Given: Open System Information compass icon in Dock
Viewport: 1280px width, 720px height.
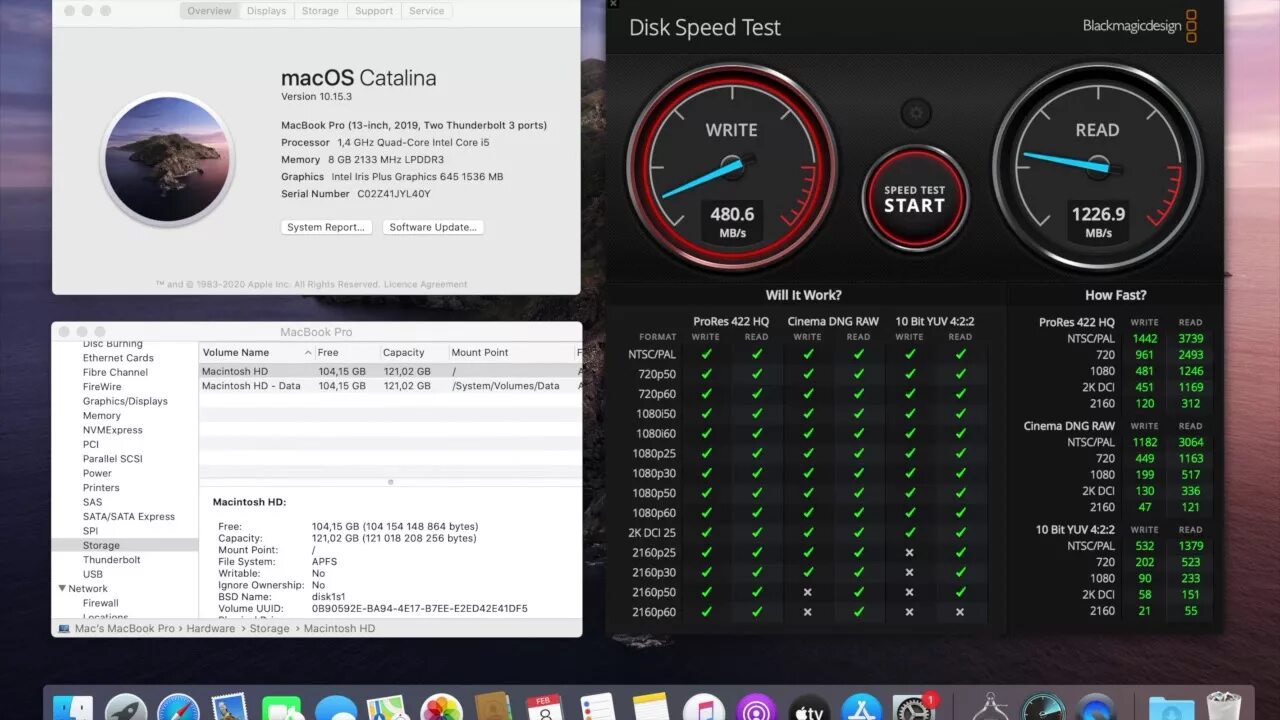Looking at the screenshot, I should pos(990,708).
